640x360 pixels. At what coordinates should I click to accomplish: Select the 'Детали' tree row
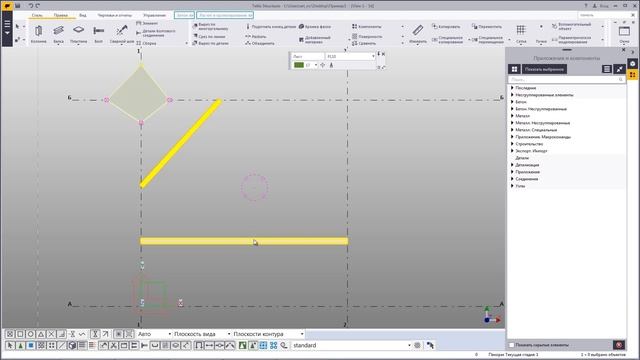[x=567, y=158]
